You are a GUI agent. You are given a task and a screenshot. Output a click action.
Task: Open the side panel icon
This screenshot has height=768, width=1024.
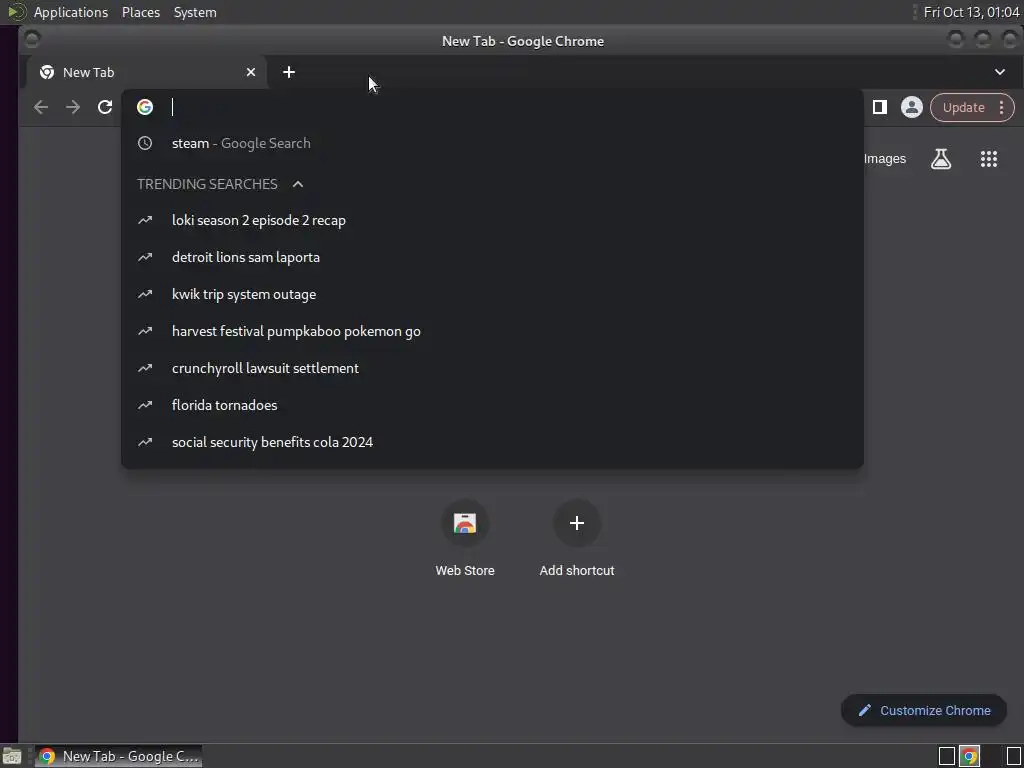click(880, 107)
